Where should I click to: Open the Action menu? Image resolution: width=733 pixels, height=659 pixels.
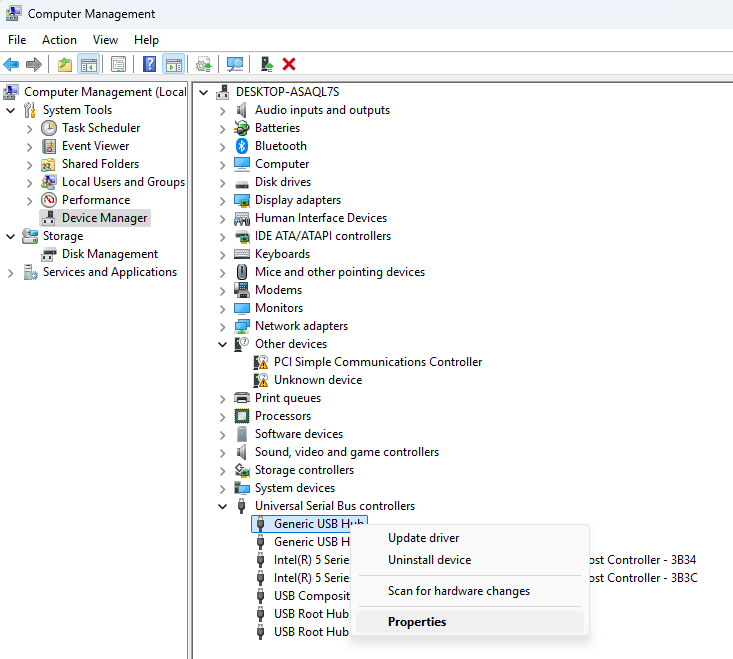pyautogui.click(x=59, y=40)
